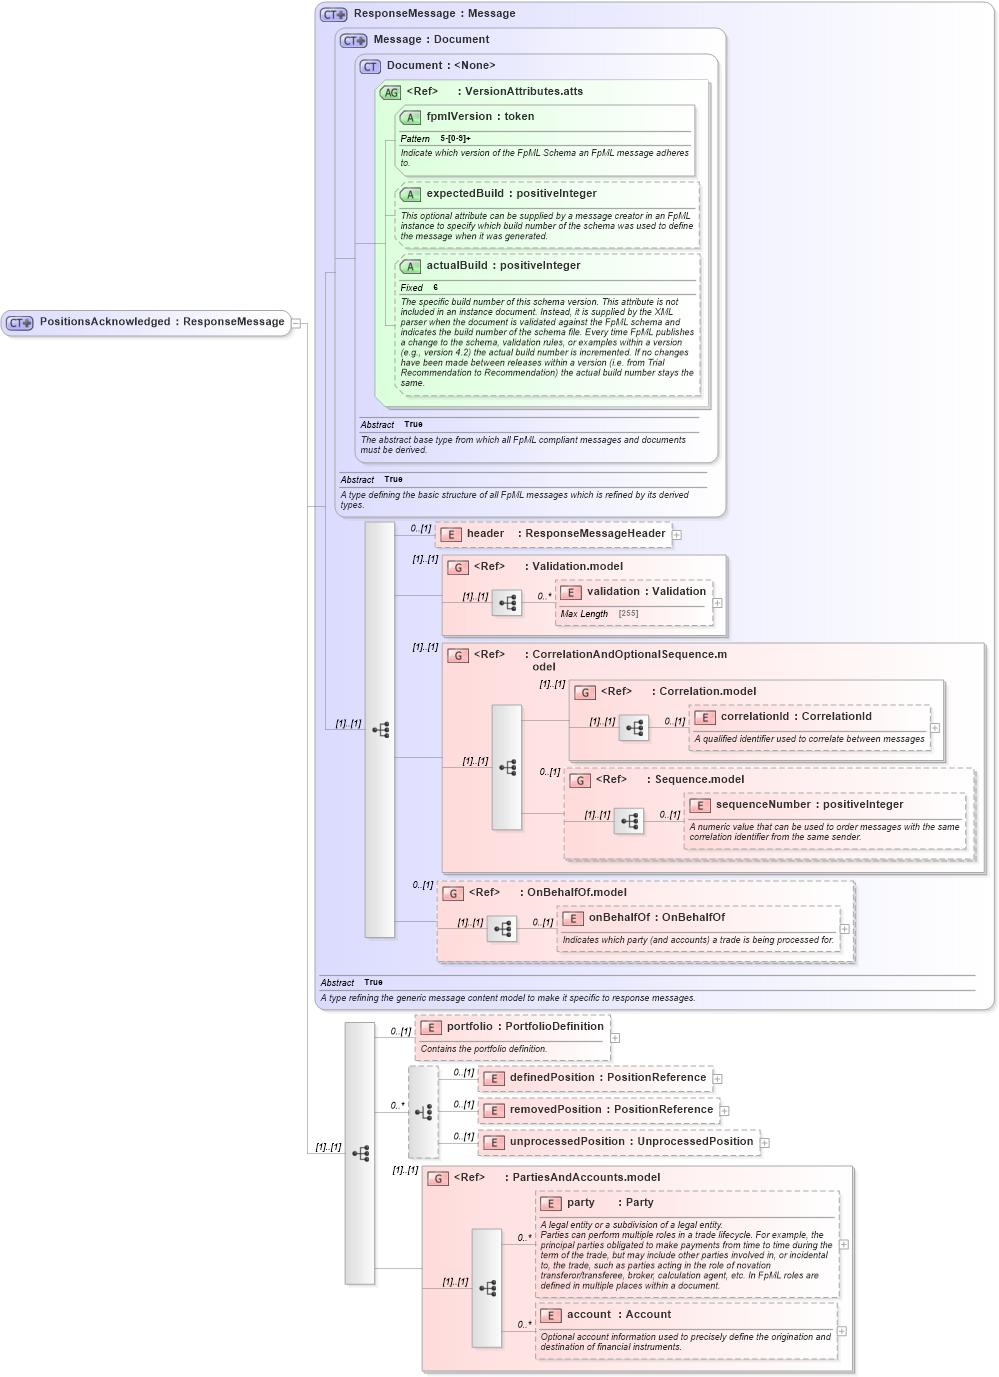This screenshot has width=999, height=1377.
Task: Click the CT icon beside Message : Document
Action: tap(354, 40)
